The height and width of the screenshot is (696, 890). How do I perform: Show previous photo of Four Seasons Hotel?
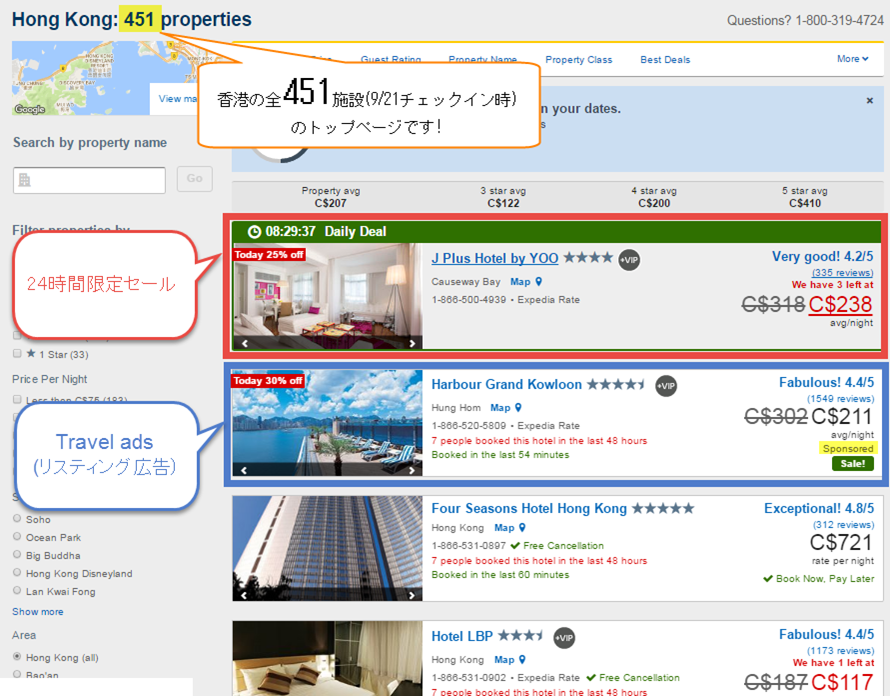pyautogui.click(x=244, y=595)
